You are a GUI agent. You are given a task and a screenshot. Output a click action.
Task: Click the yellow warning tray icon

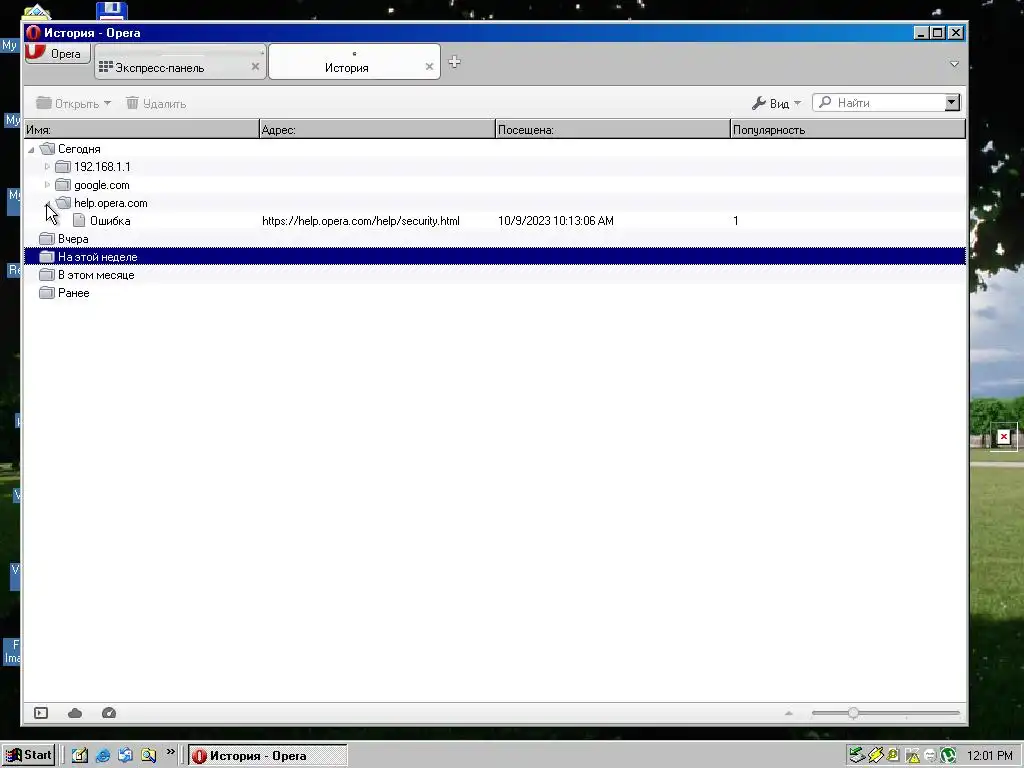tap(912, 756)
